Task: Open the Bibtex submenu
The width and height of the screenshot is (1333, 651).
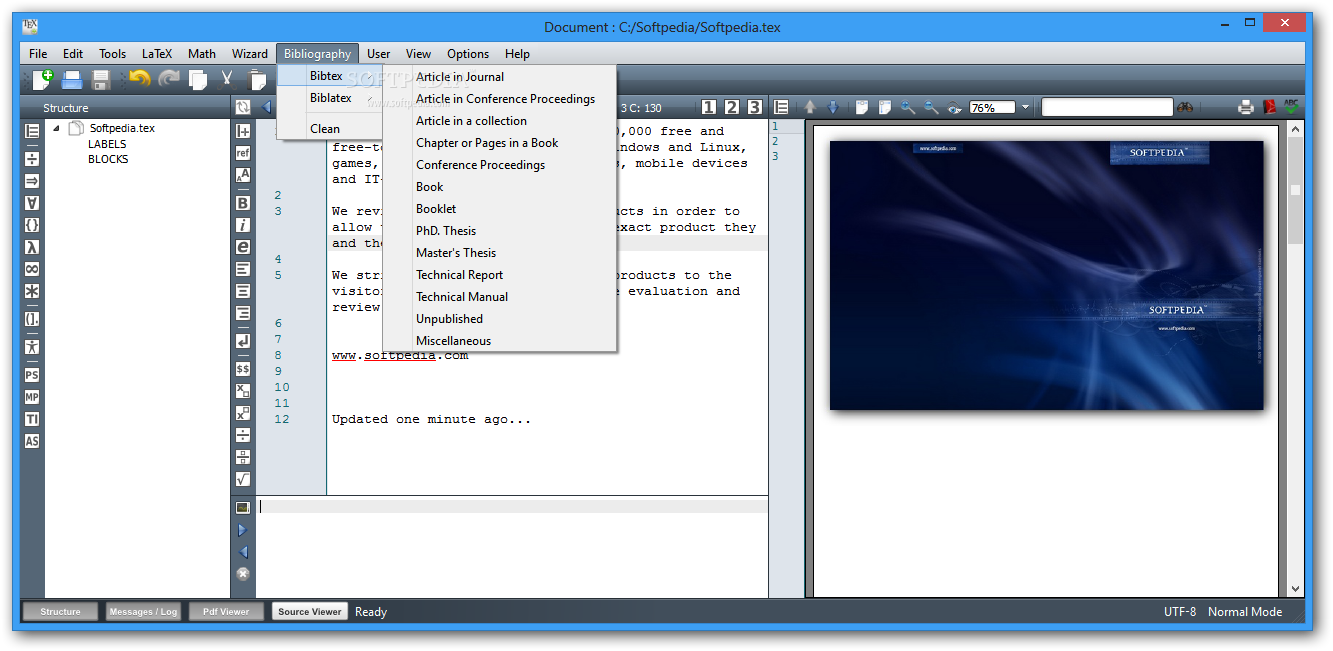Action: pos(330,76)
